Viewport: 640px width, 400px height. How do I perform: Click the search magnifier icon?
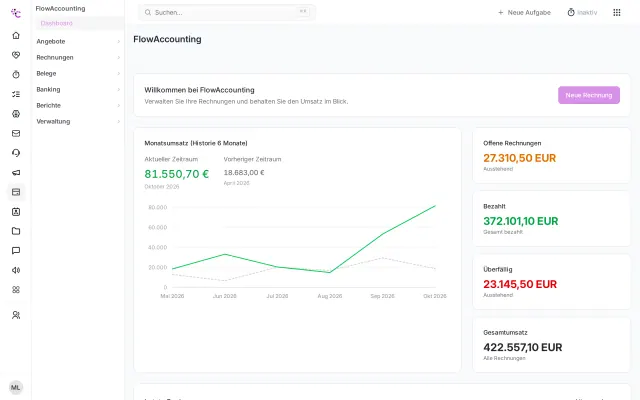pyautogui.click(x=148, y=13)
